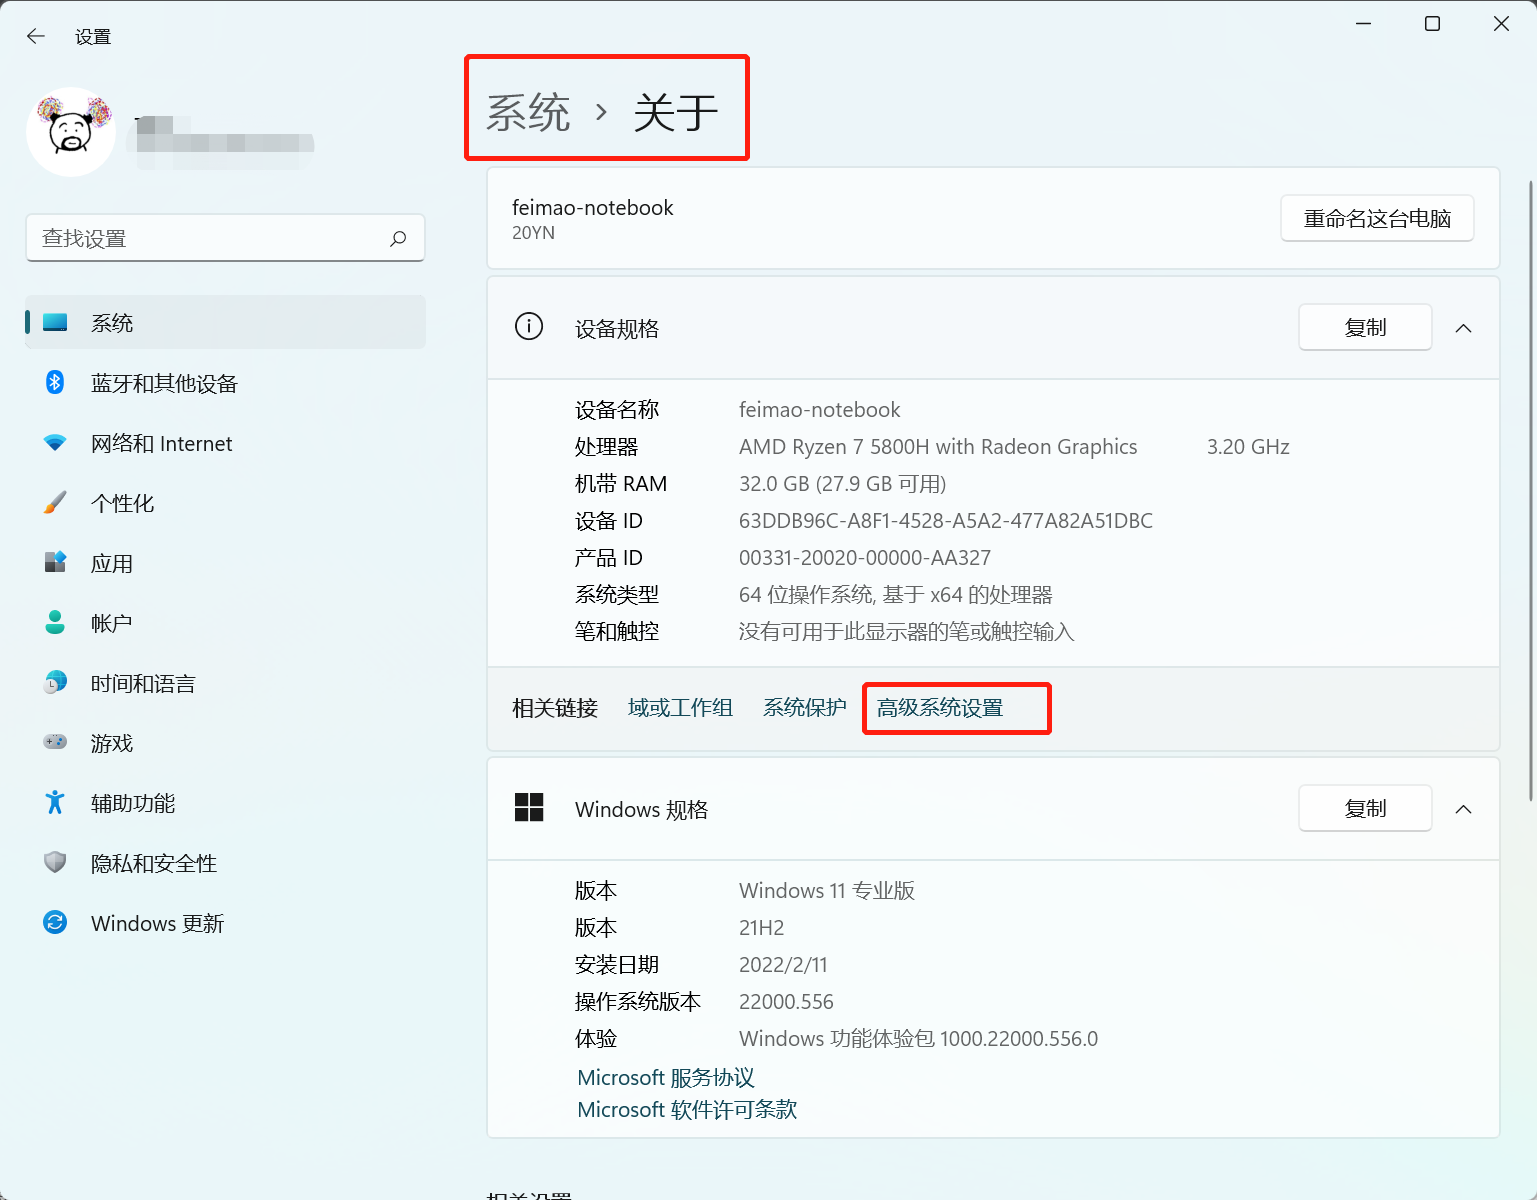Open Microsoft 软件许可条款 link
The height and width of the screenshot is (1200, 1537).
point(687,1109)
